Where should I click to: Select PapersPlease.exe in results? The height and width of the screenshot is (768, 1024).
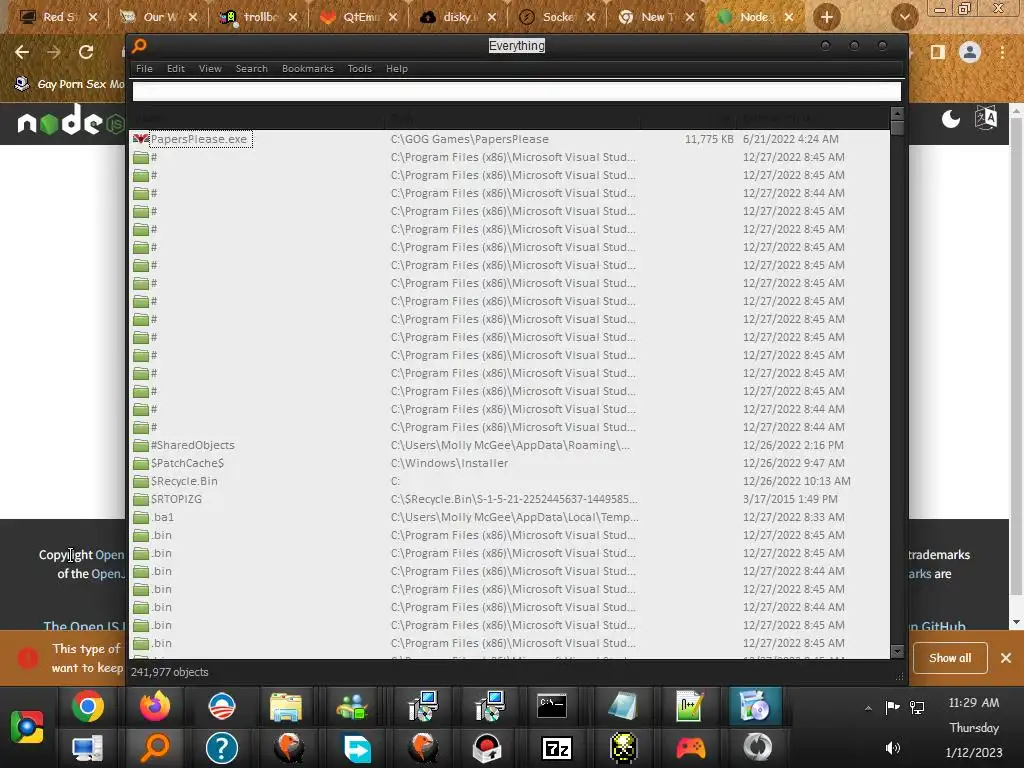(x=199, y=139)
